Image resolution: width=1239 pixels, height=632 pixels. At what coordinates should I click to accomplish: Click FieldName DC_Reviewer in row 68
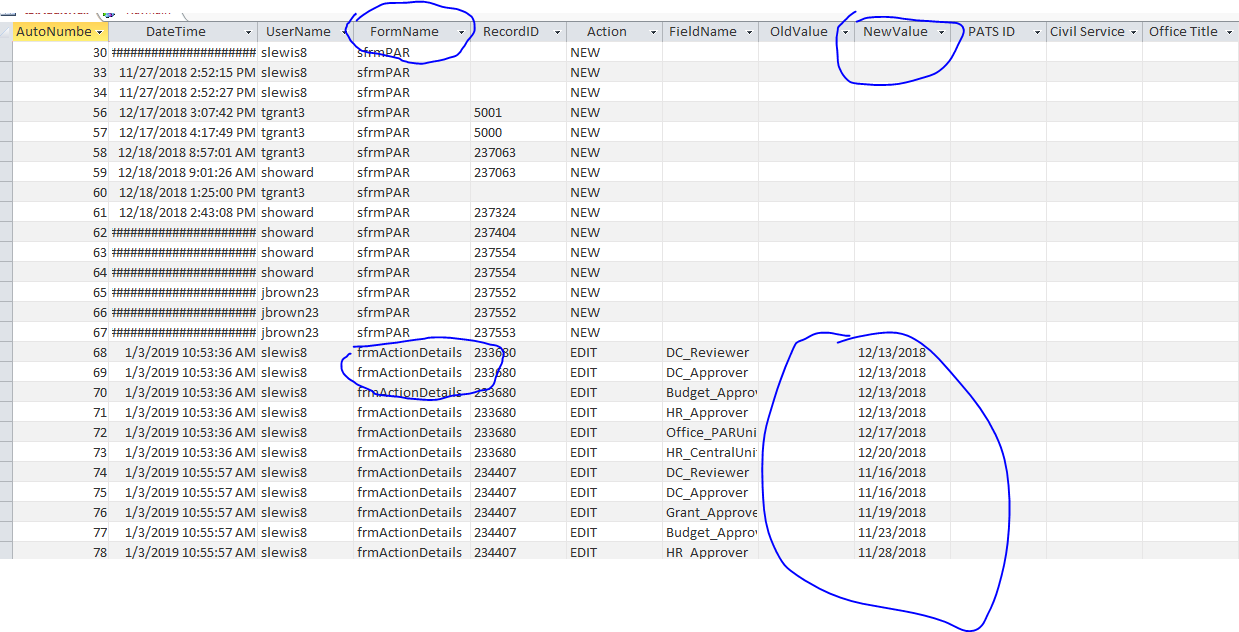[710, 352]
